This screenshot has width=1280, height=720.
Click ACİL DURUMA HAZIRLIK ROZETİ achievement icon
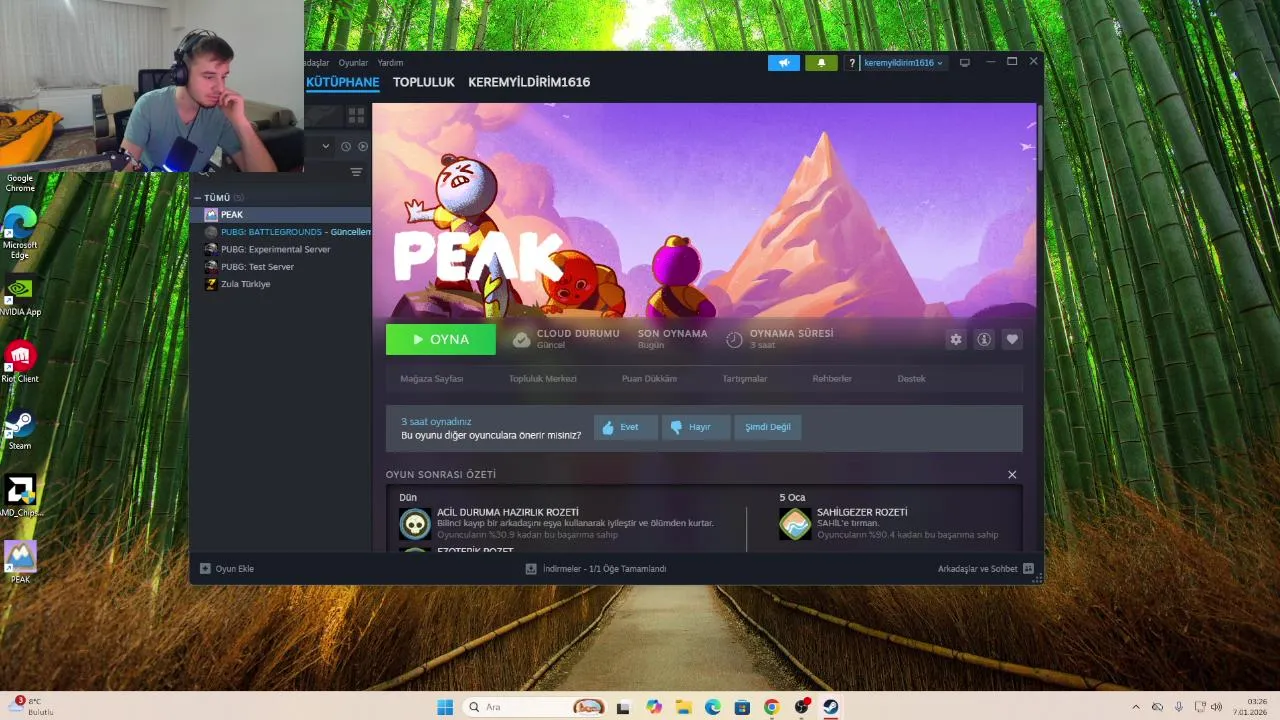pos(415,523)
